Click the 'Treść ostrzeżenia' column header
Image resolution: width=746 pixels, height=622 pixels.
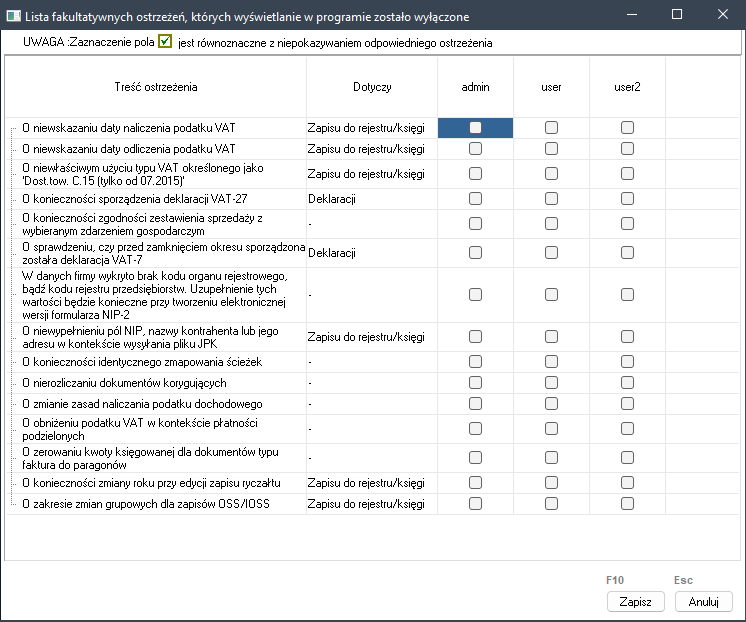[156, 87]
